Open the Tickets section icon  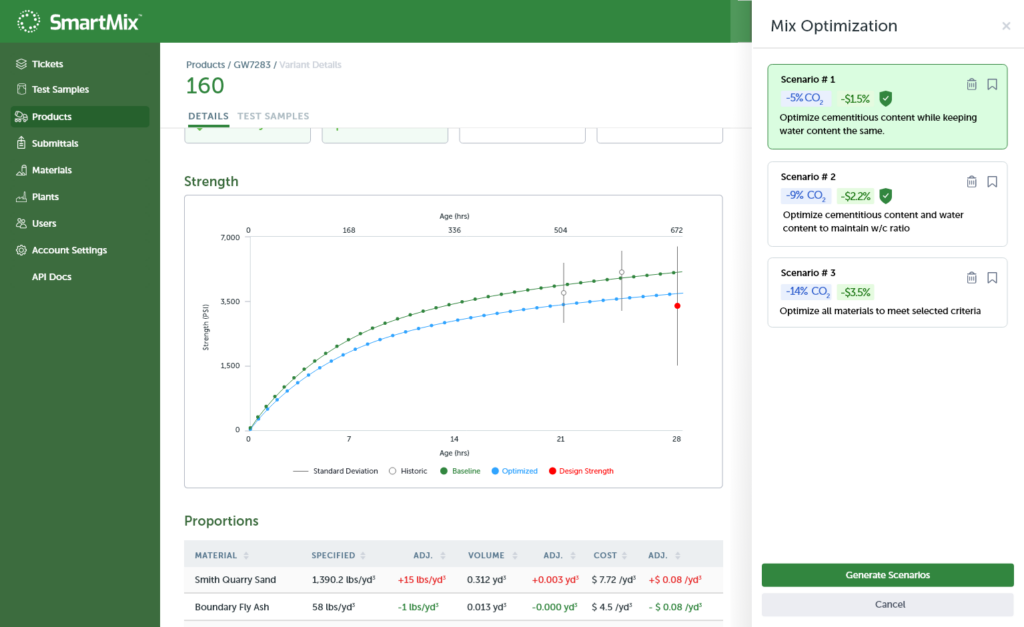coord(21,63)
